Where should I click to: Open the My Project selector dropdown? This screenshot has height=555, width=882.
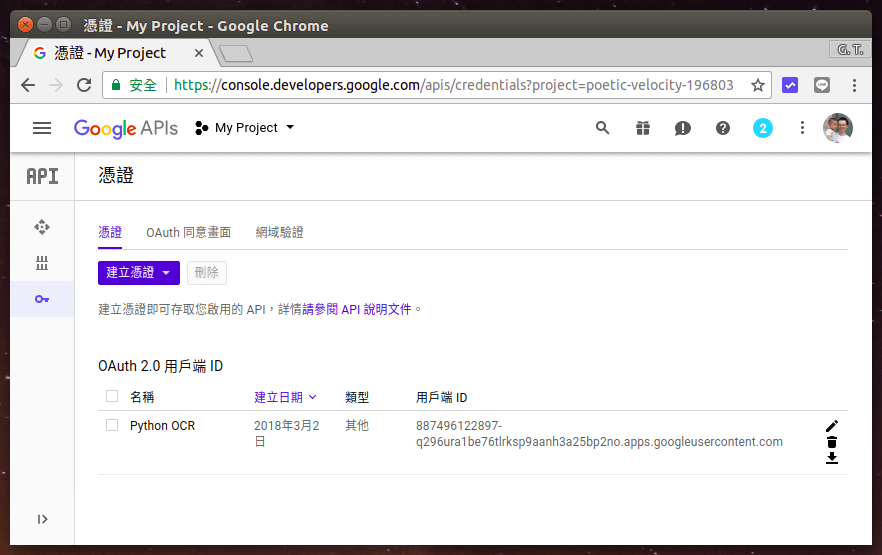[244, 128]
